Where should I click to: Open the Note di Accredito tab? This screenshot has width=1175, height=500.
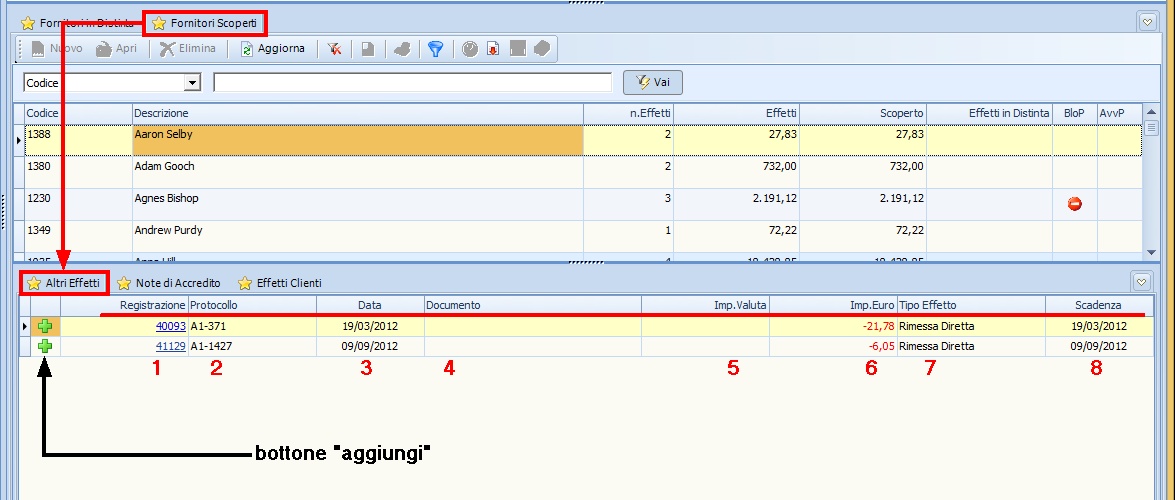(x=169, y=283)
